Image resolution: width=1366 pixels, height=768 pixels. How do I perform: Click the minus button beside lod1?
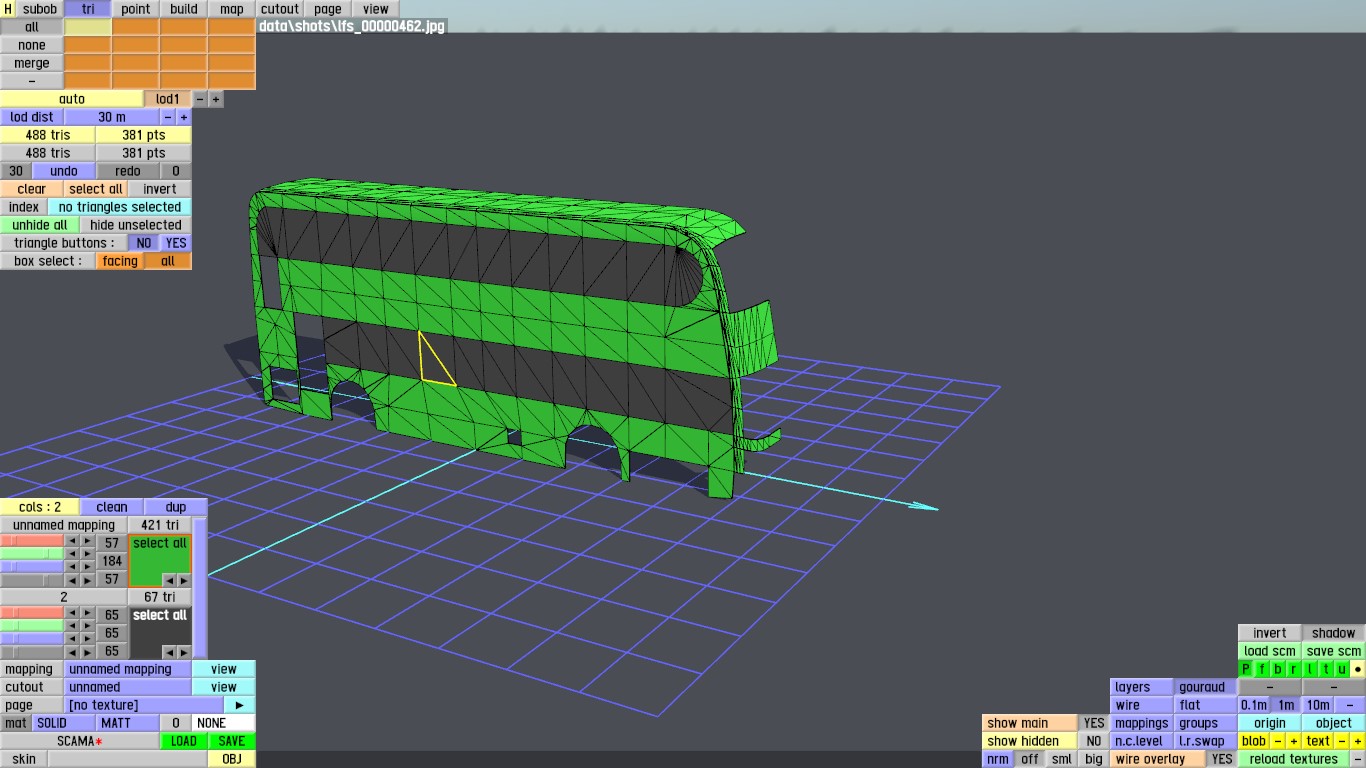pyautogui.click(x=200, y=99)
